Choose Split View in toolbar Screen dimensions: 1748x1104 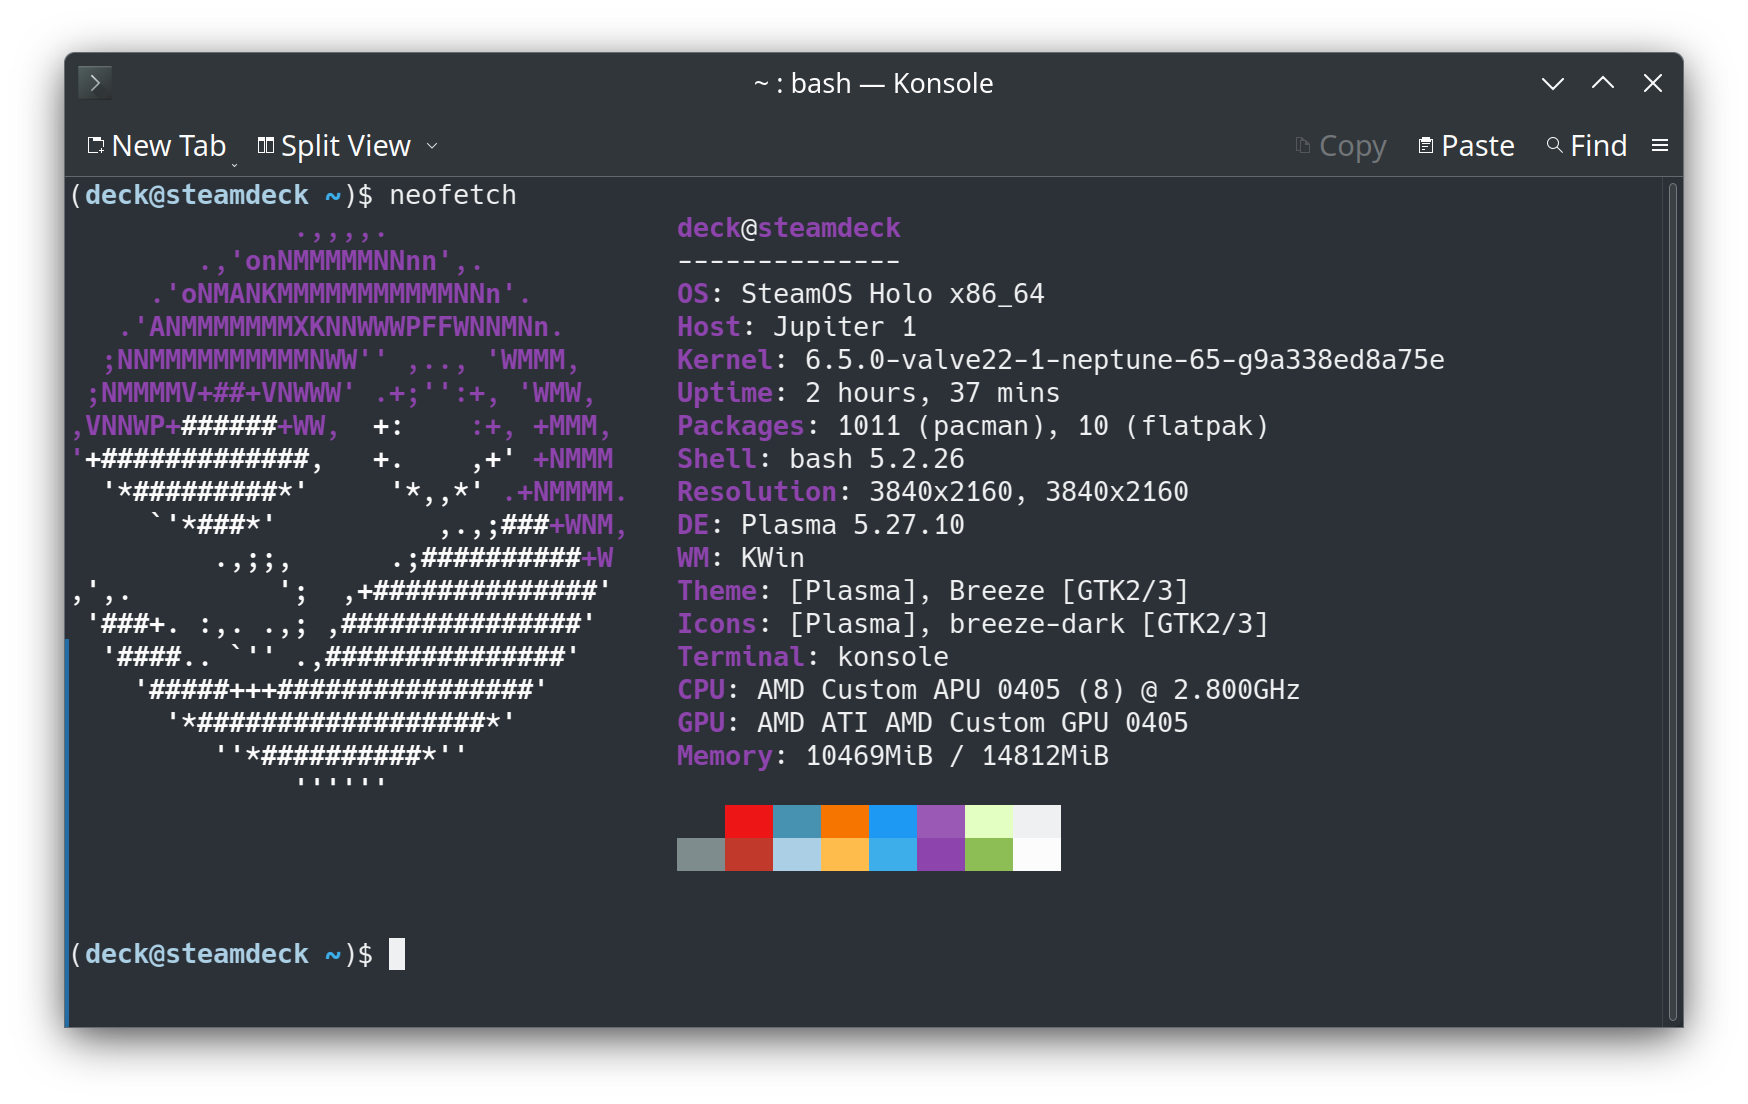pyautogui.click(x=334, y=146)
